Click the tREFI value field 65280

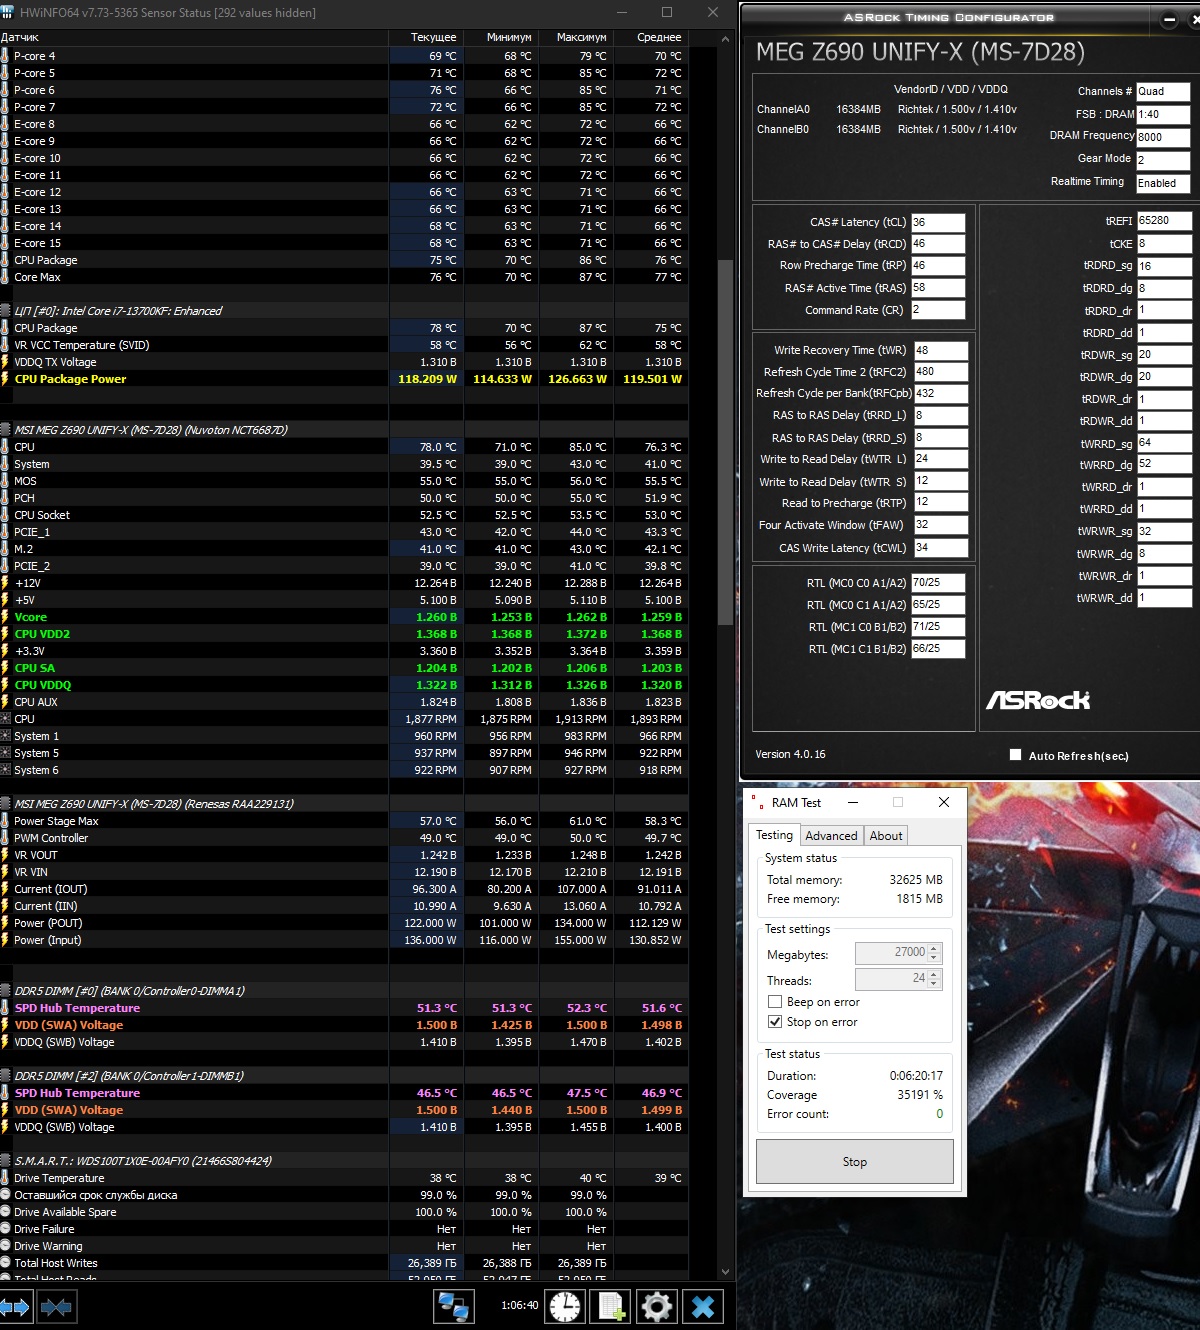point(1164,220)
